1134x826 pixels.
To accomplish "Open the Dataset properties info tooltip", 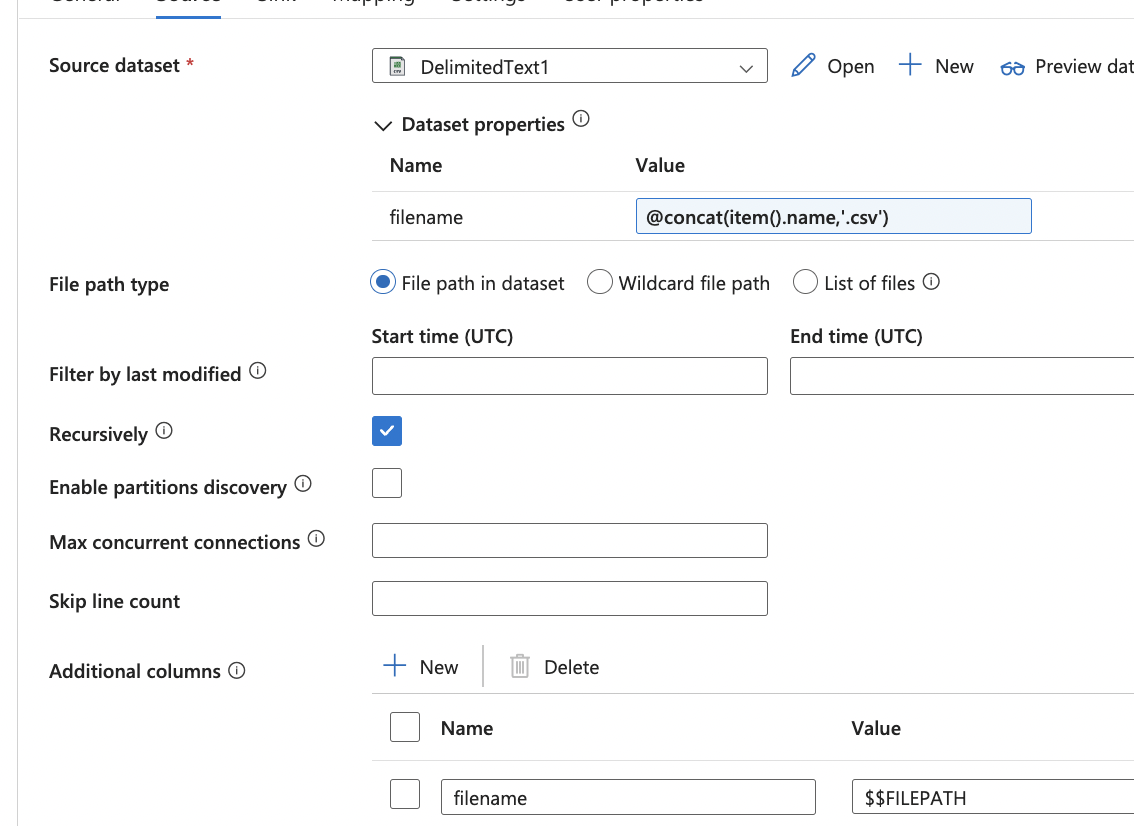I will click(581, 117).
